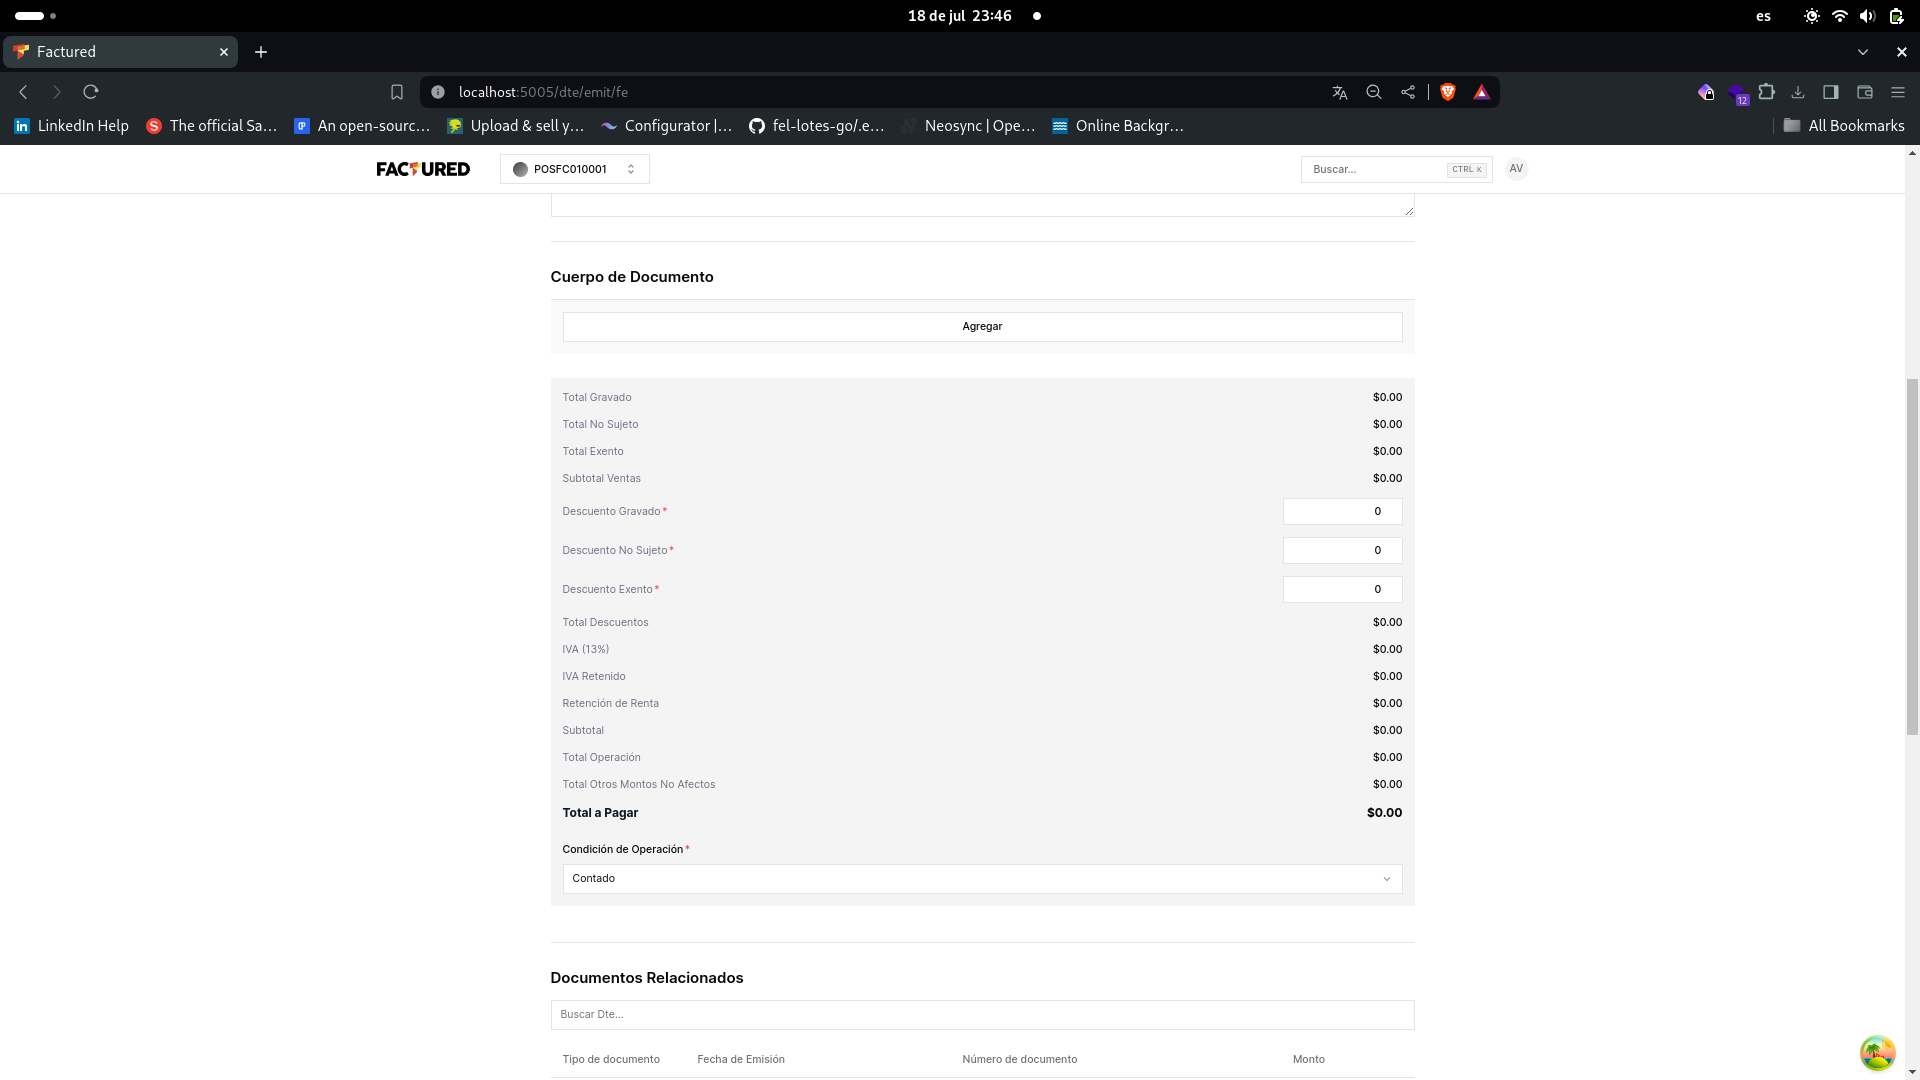1920x1080 pixels.
Task: Reload the page
Action: 91,92
